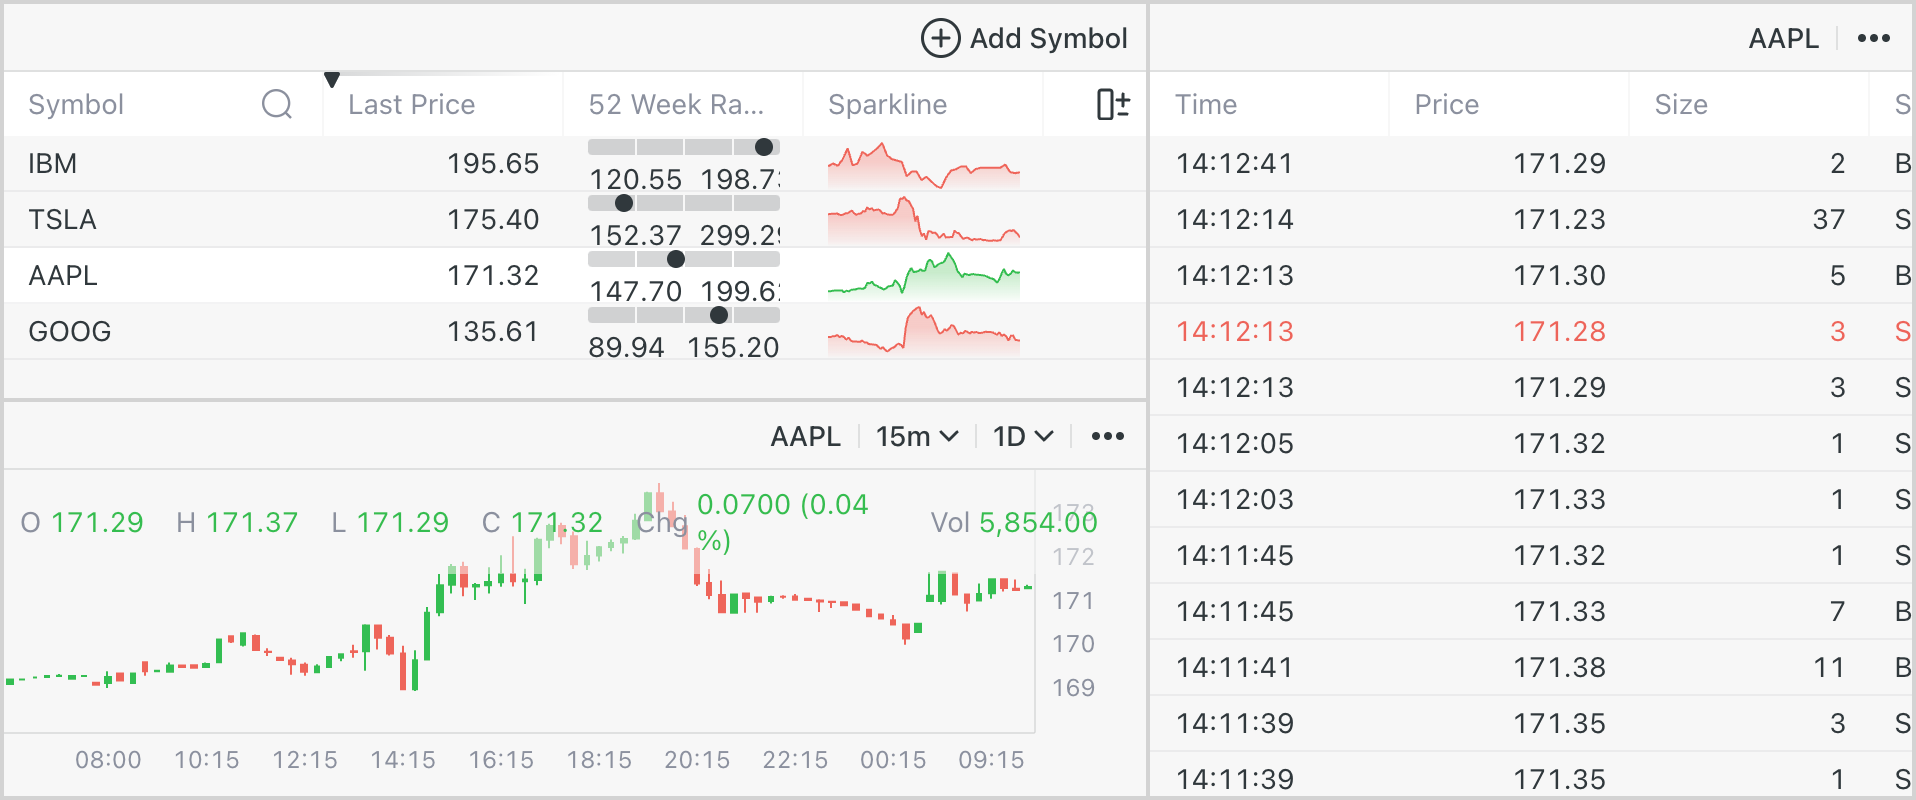Click the TSLA 52 week range marker
The image size is (1916, 800).
tap(624, 203)
